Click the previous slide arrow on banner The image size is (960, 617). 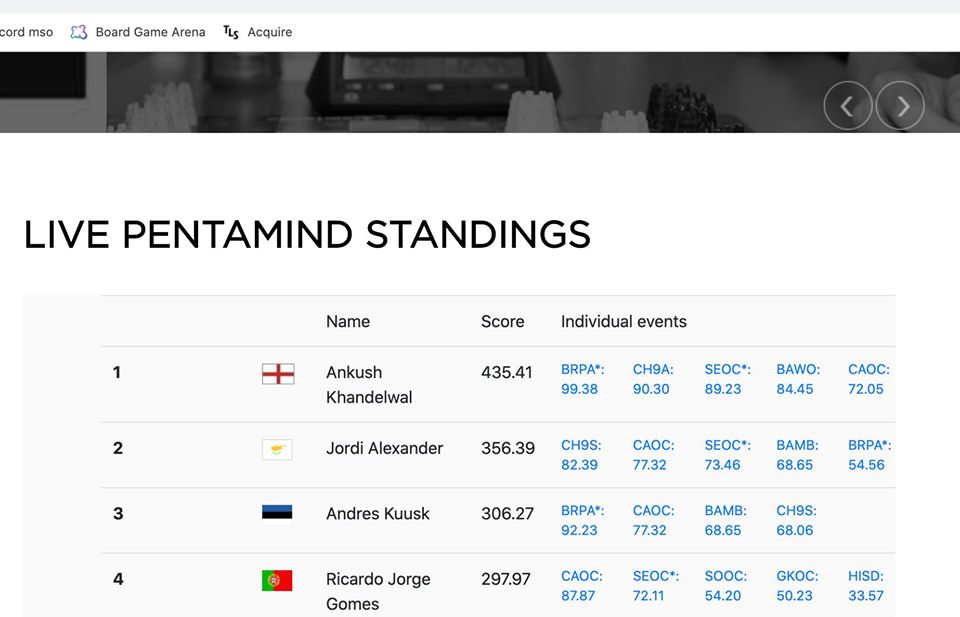pyautogui.click(x=847, y=106)
